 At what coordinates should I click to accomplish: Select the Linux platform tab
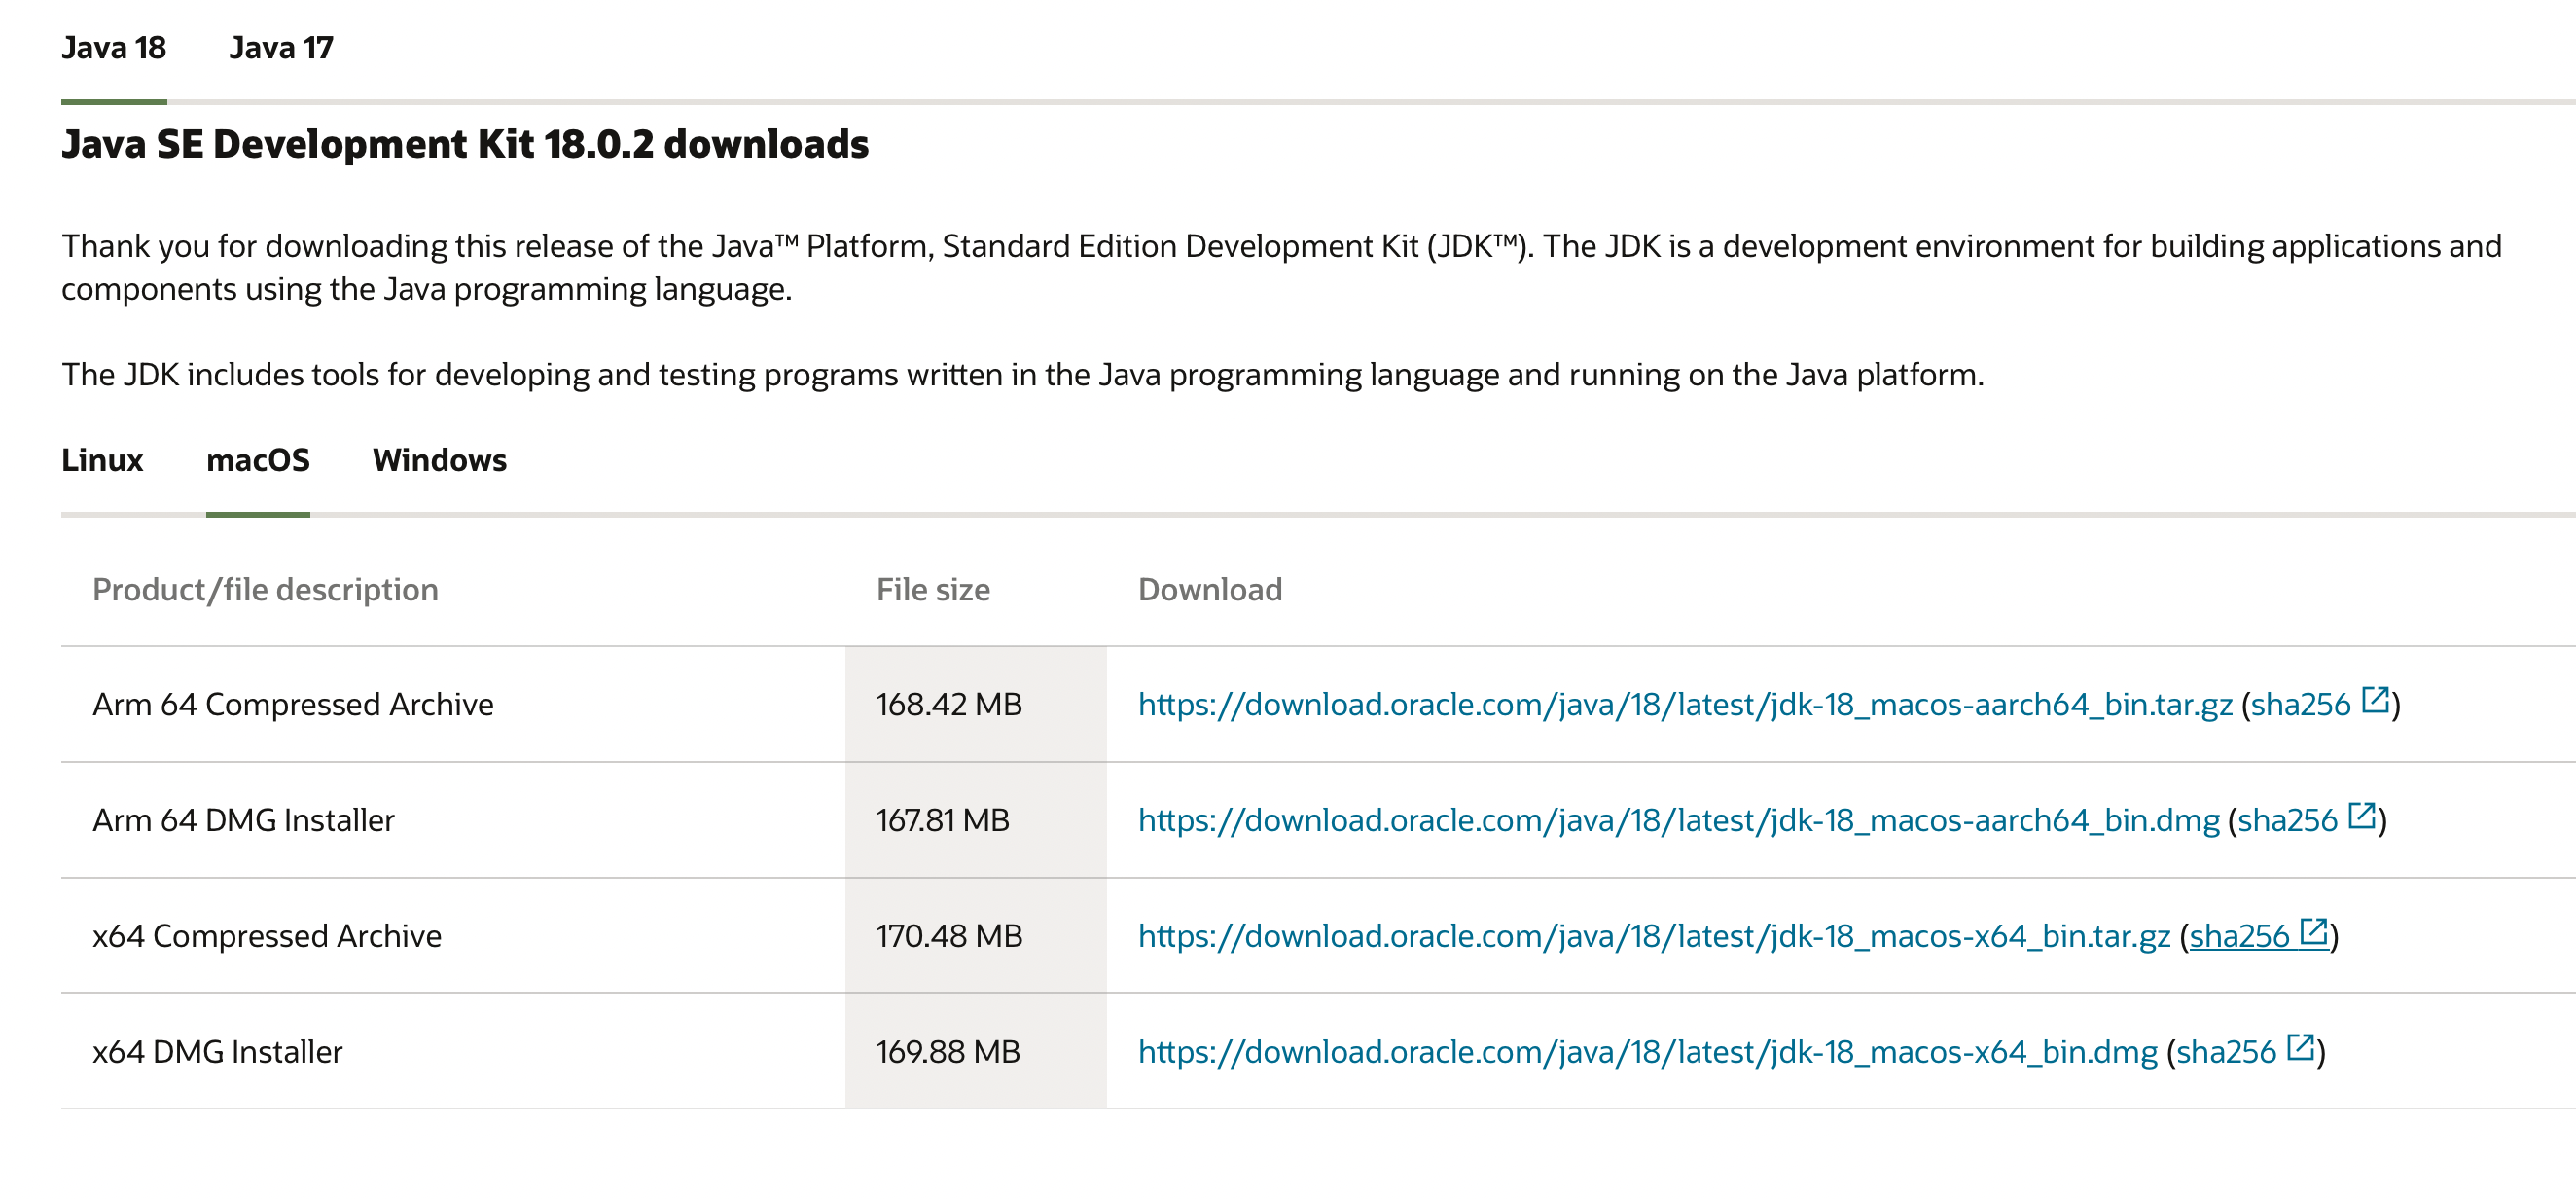point(102,460)
